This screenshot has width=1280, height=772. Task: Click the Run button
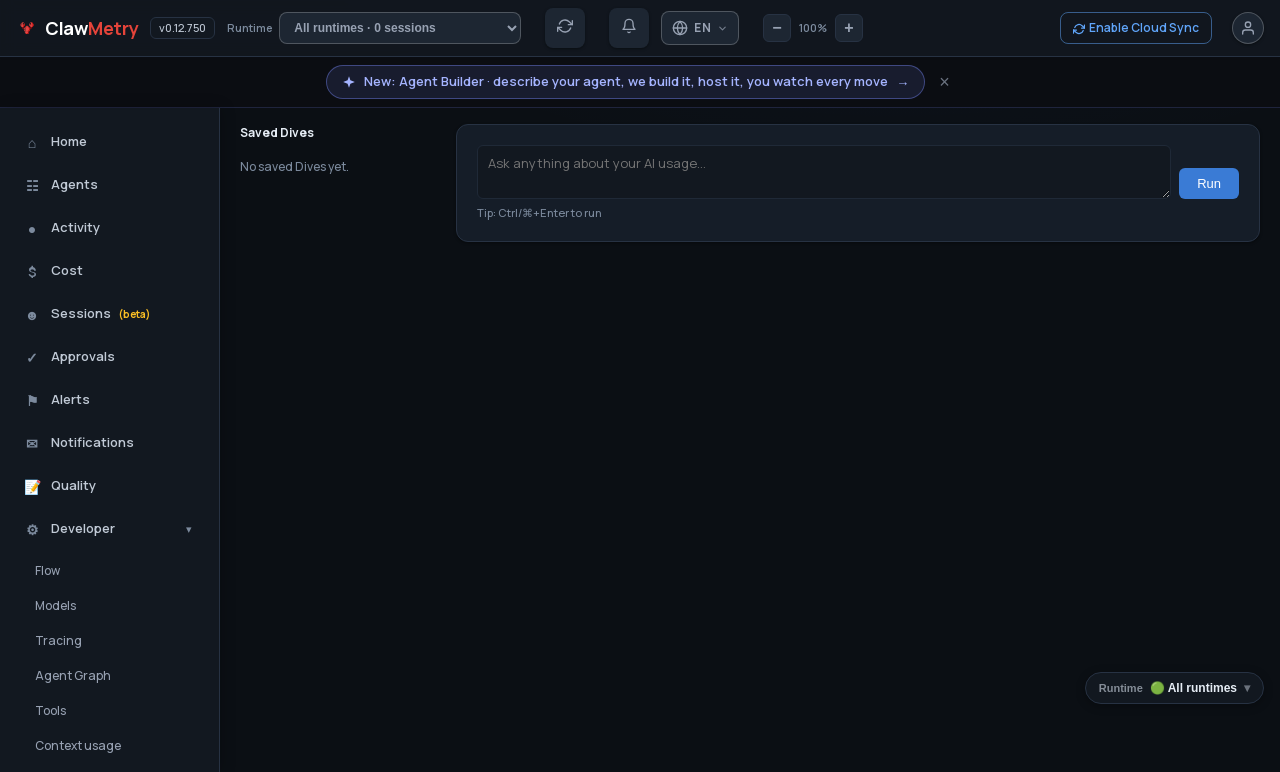click(x=1209, y=183)
